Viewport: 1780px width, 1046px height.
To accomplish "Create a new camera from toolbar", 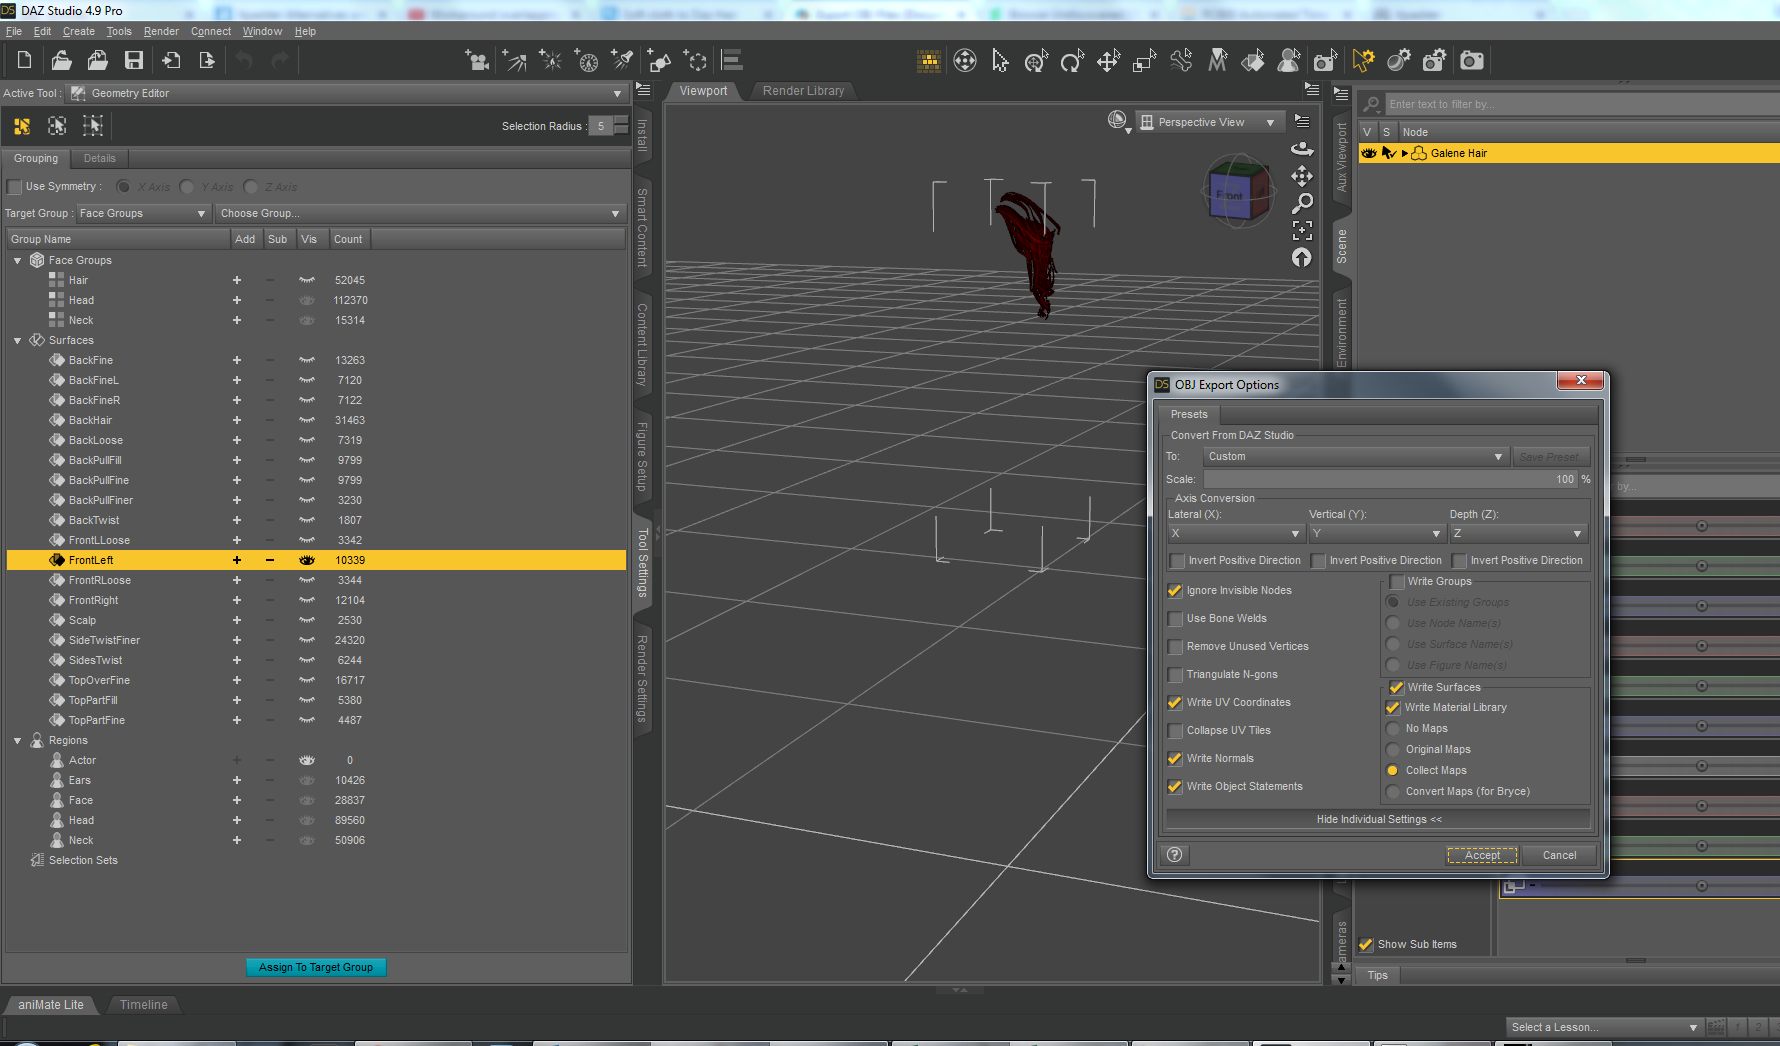I will pos(478,61).
